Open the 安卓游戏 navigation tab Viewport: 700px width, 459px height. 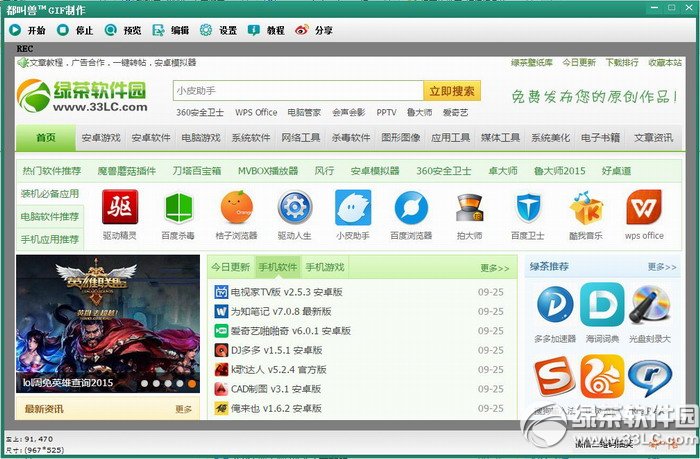click(101, 138)
